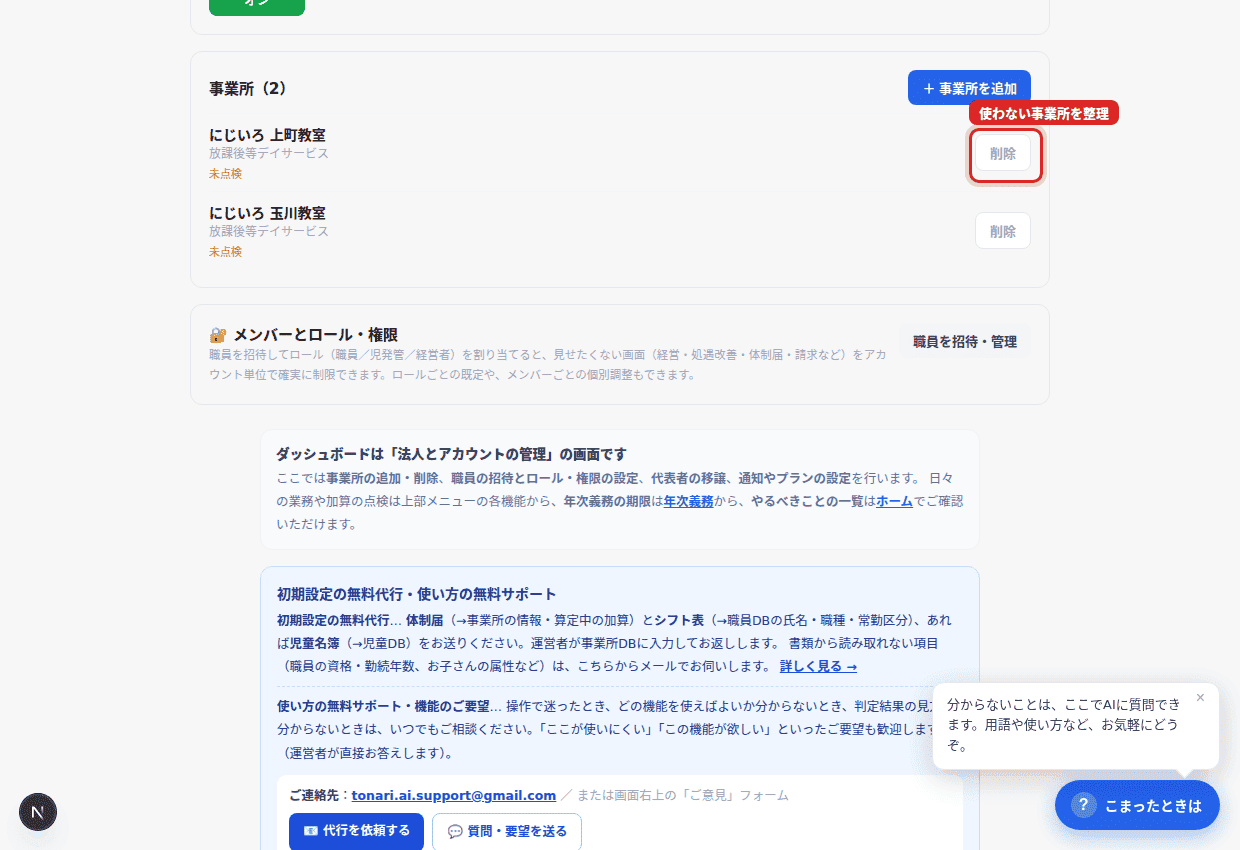Click the Next.js N badge icon

(x=38, y=812)
